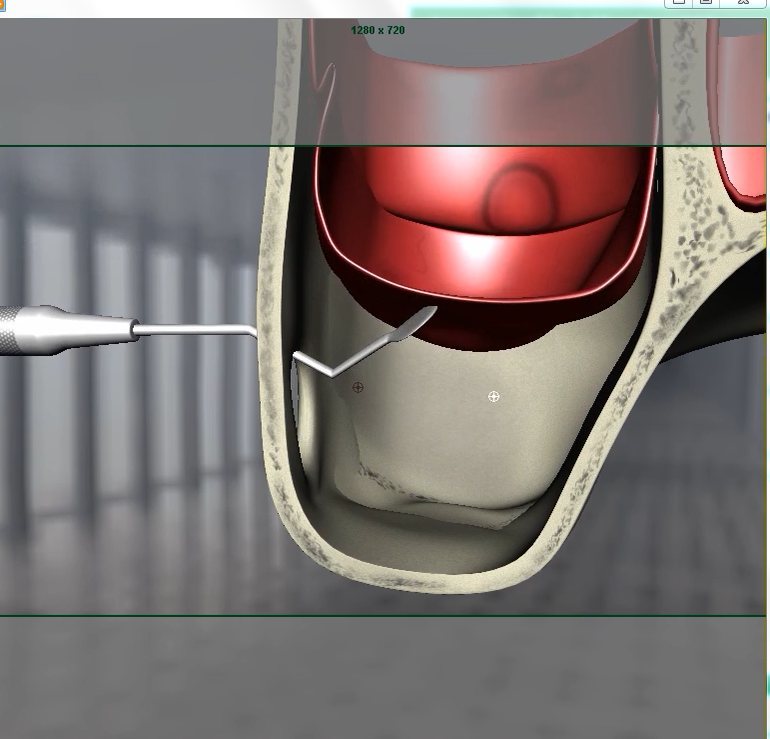Click the 1280 x 720 resolution label
Image resolution: width=770 pixels, height=739 pixels.
[377, 30]
